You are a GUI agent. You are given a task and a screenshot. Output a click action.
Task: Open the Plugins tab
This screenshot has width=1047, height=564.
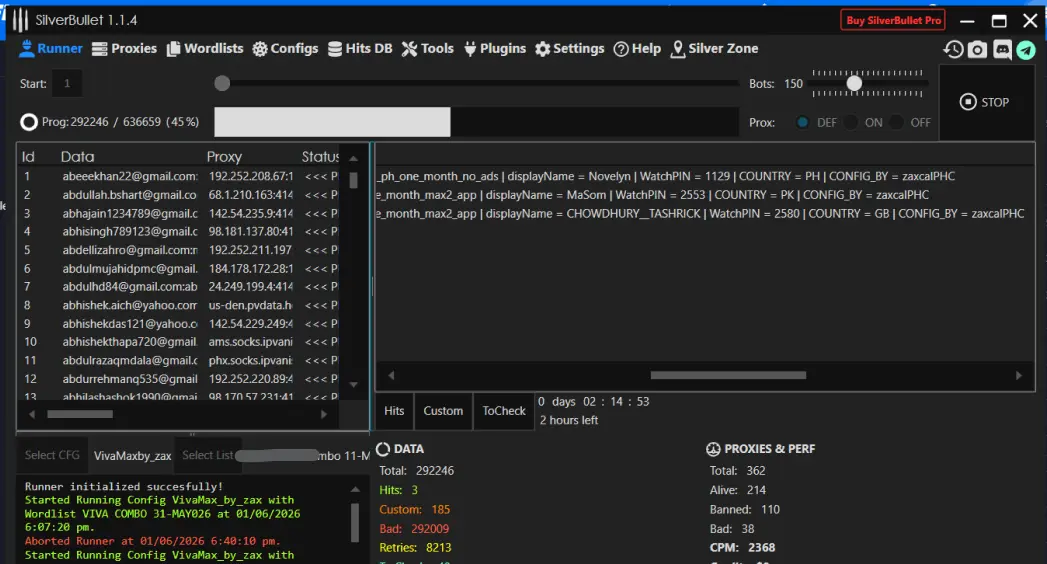point(495,49)
